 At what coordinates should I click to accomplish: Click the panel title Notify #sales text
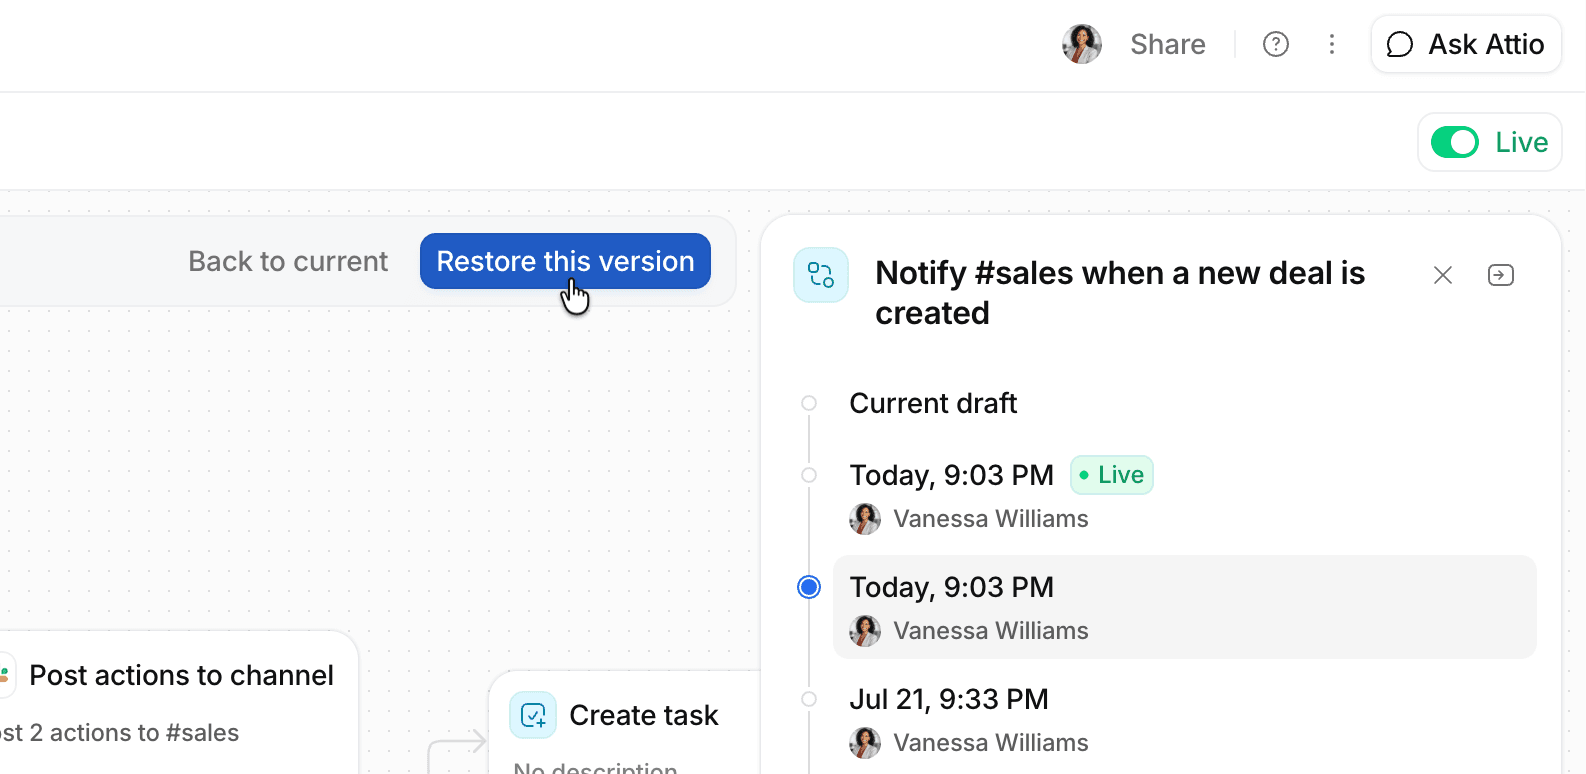1119,293
